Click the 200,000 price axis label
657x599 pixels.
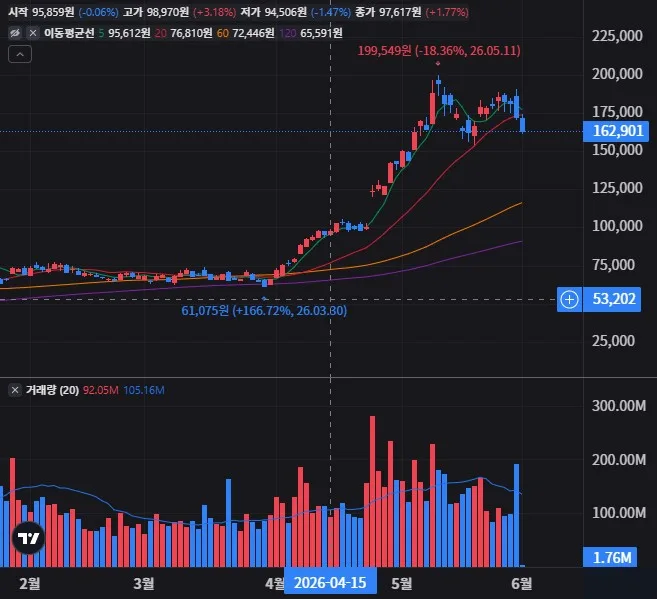click(617, 74)
